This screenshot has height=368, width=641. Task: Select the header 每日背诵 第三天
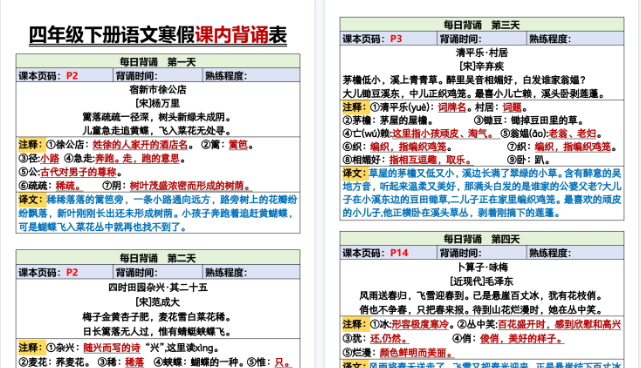[482, 25]
